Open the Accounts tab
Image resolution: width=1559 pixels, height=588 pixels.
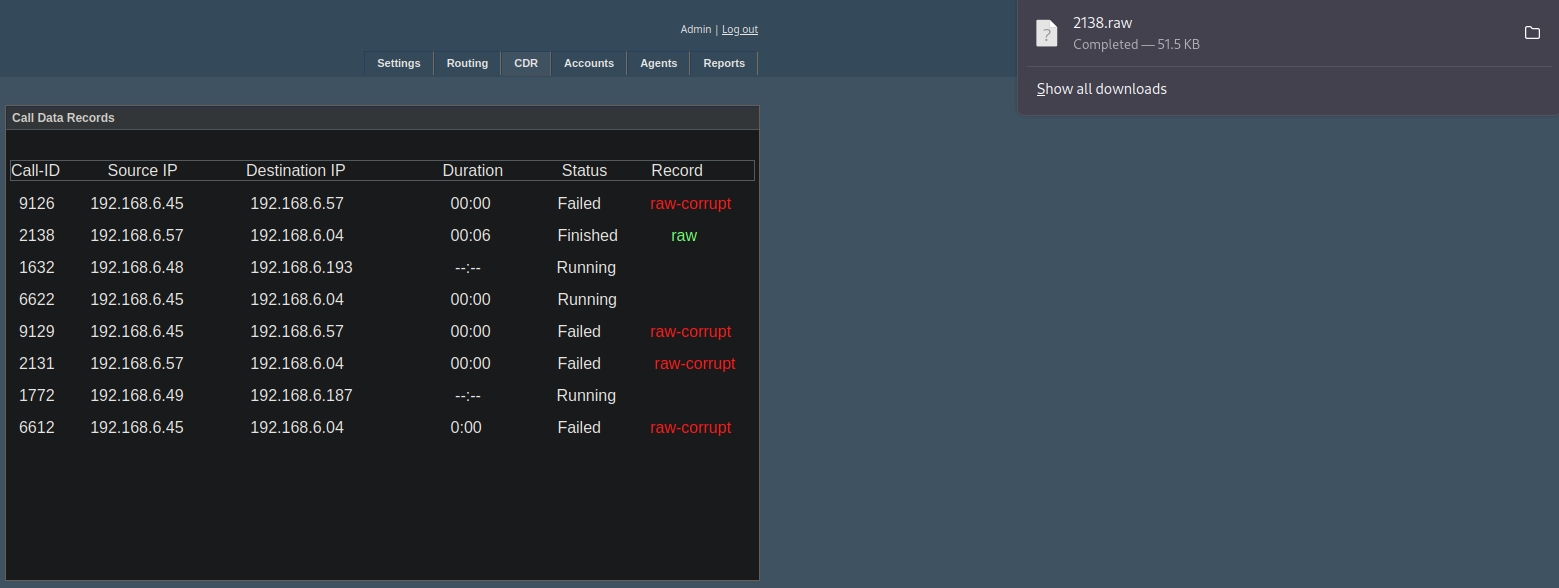point(588,63)
